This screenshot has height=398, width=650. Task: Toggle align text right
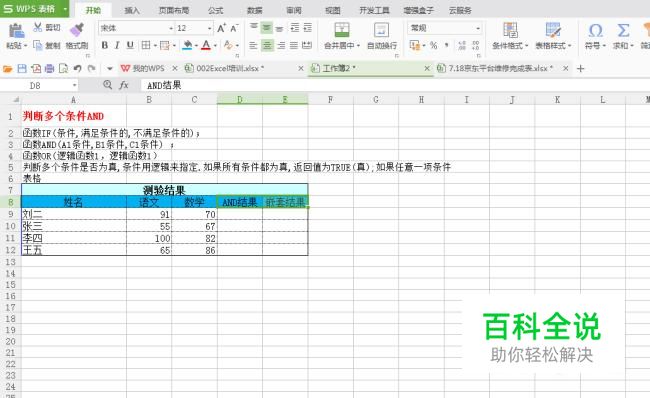point(281,45)
